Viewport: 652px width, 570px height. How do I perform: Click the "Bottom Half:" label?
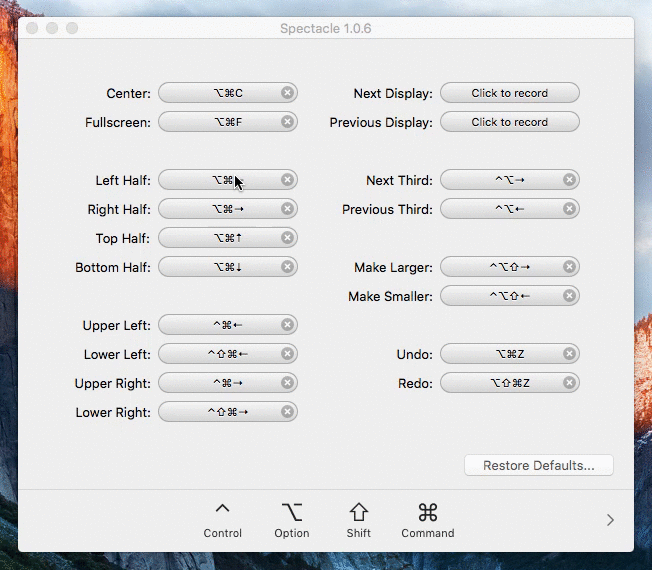point(113,267)
